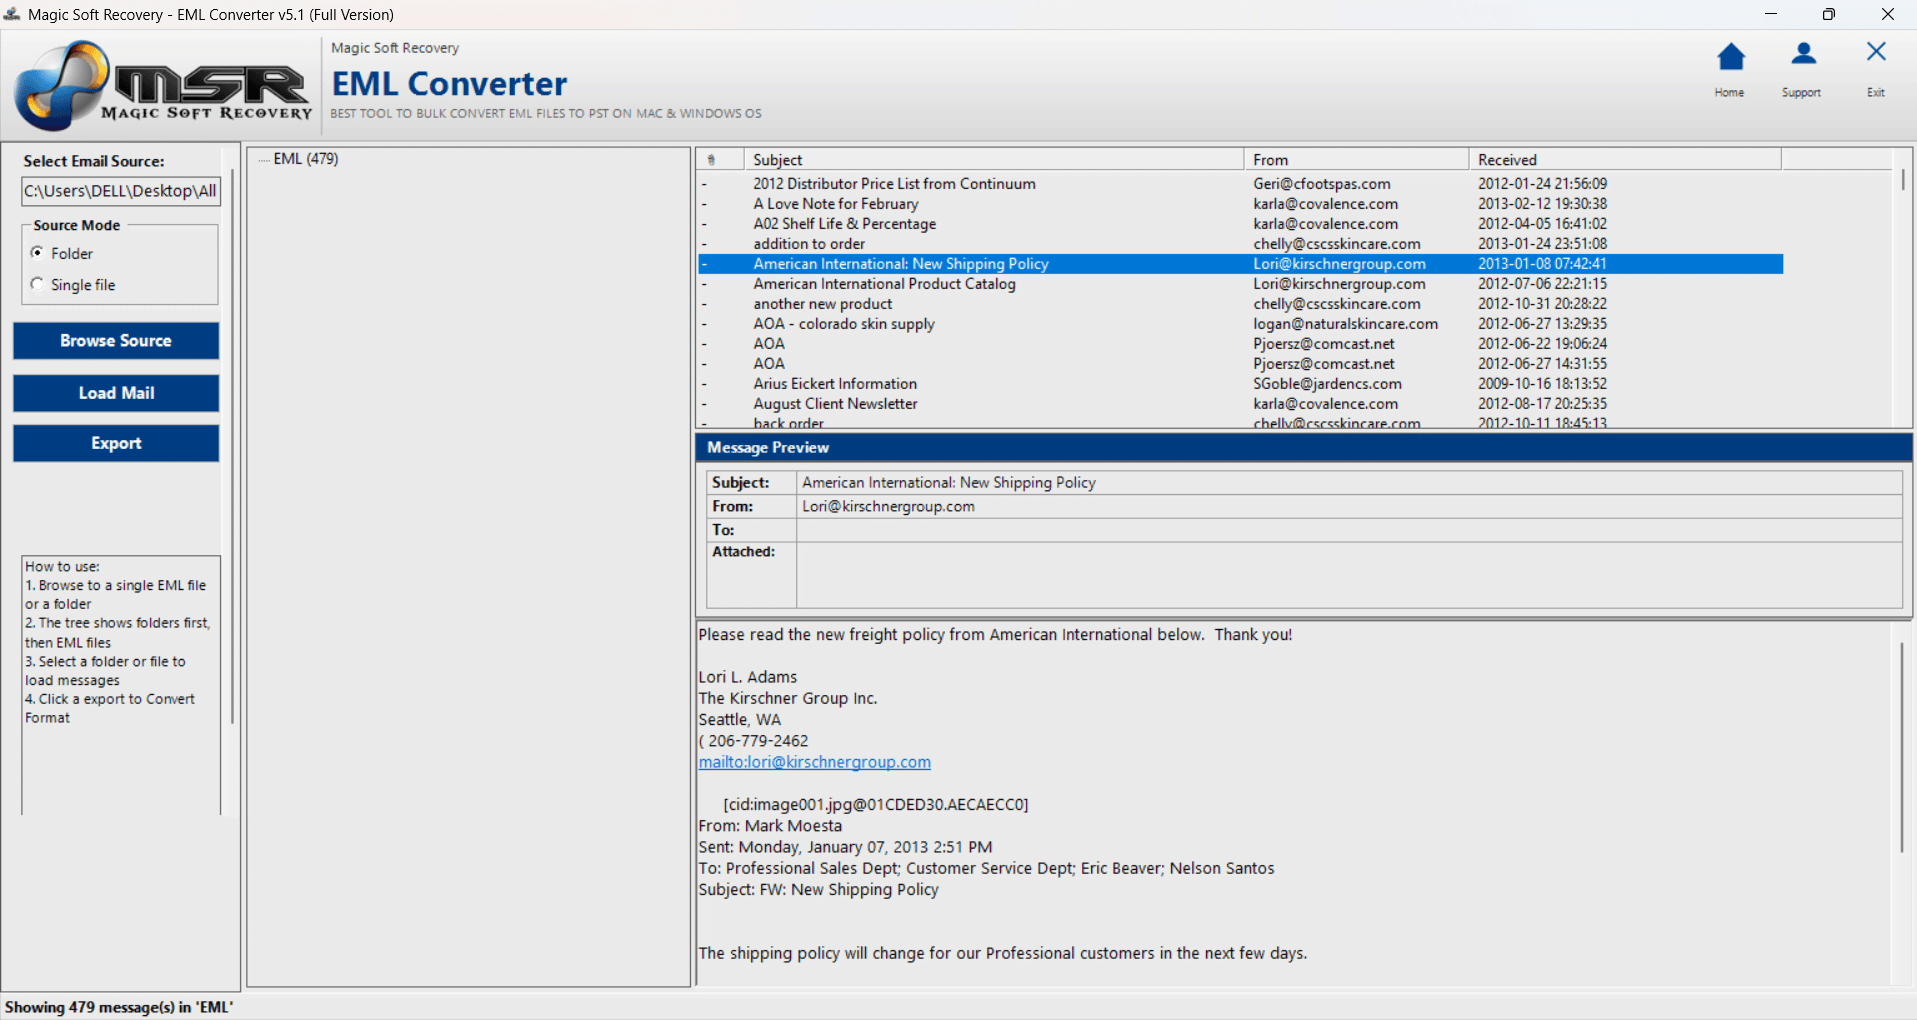Open Support via person icon
The height and width of the screenshot is (1020, 1917).
pyautogui.click(x=1803, y=54)
